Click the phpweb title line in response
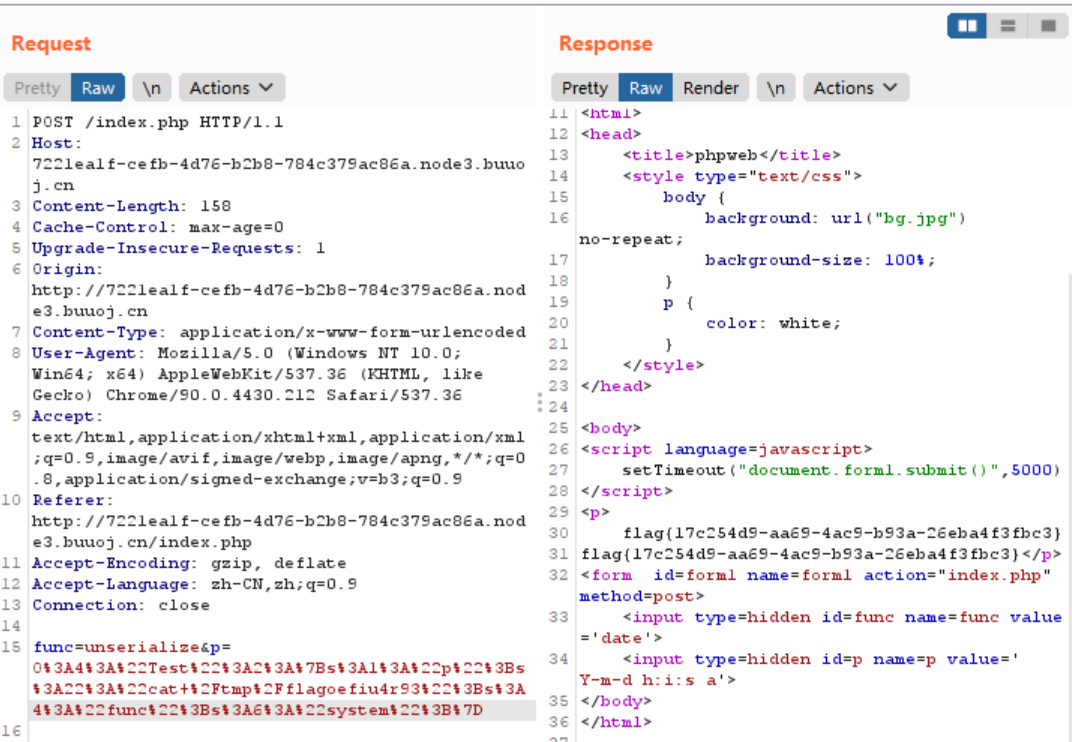 click(x=732, y=155)
